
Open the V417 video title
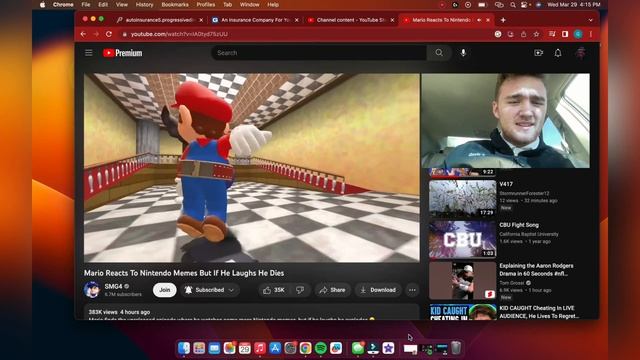pyautogui.click(x=506, y=184)
